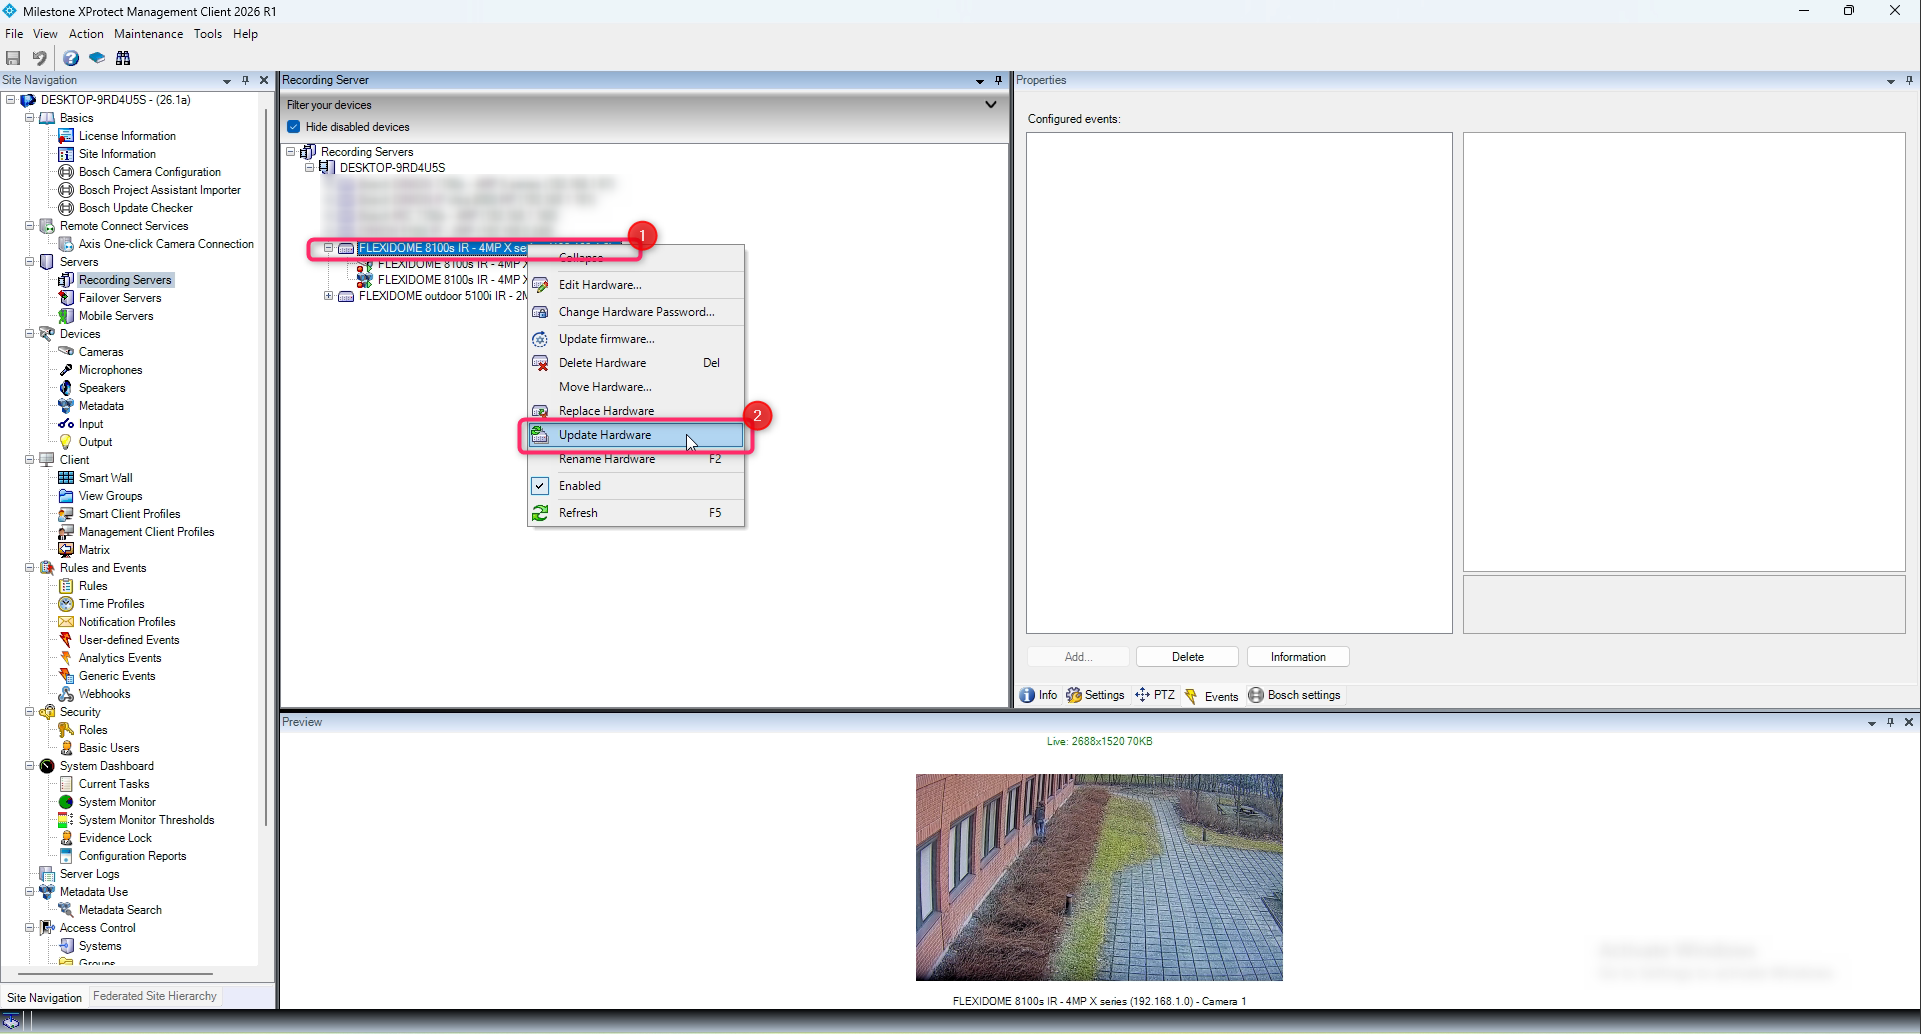Click the binoculars search toolbar icon
The height and width of the screenshot is (1034, 1921).
[x=123, y=58]
